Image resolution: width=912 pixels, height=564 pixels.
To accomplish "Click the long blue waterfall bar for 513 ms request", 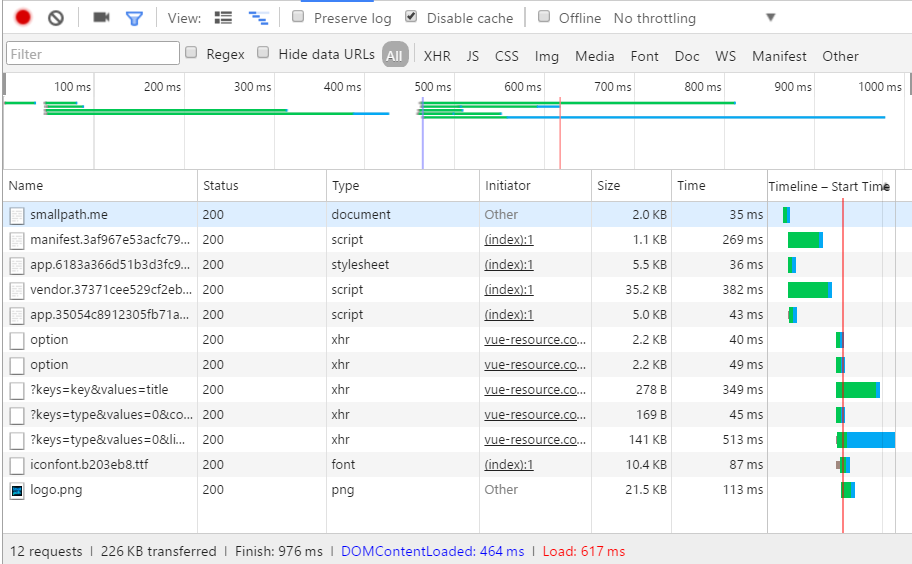I will 870,440.
